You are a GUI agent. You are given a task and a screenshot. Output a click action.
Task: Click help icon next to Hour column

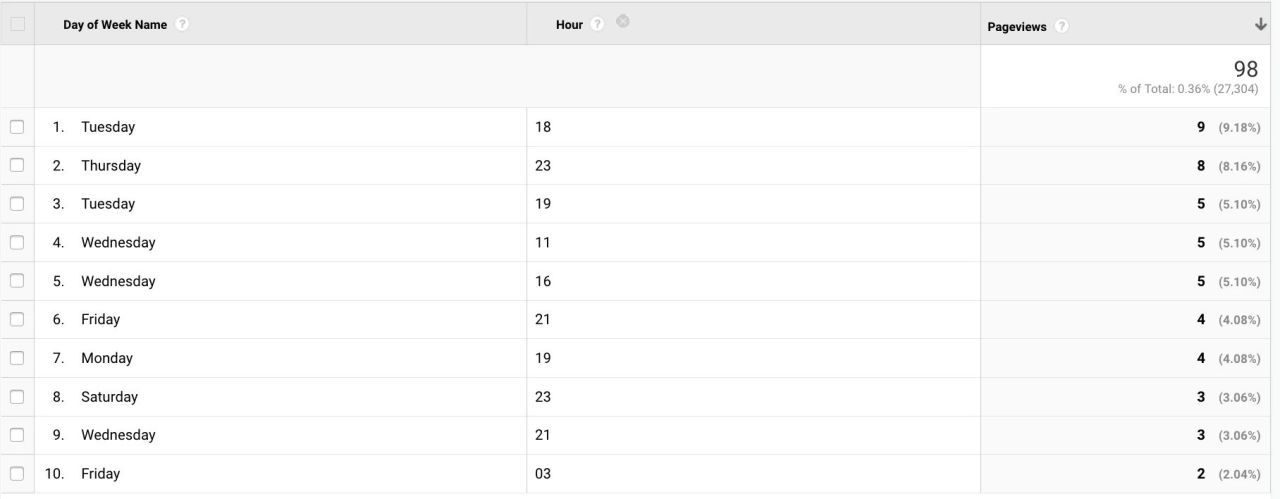click(x=598, y=24)
